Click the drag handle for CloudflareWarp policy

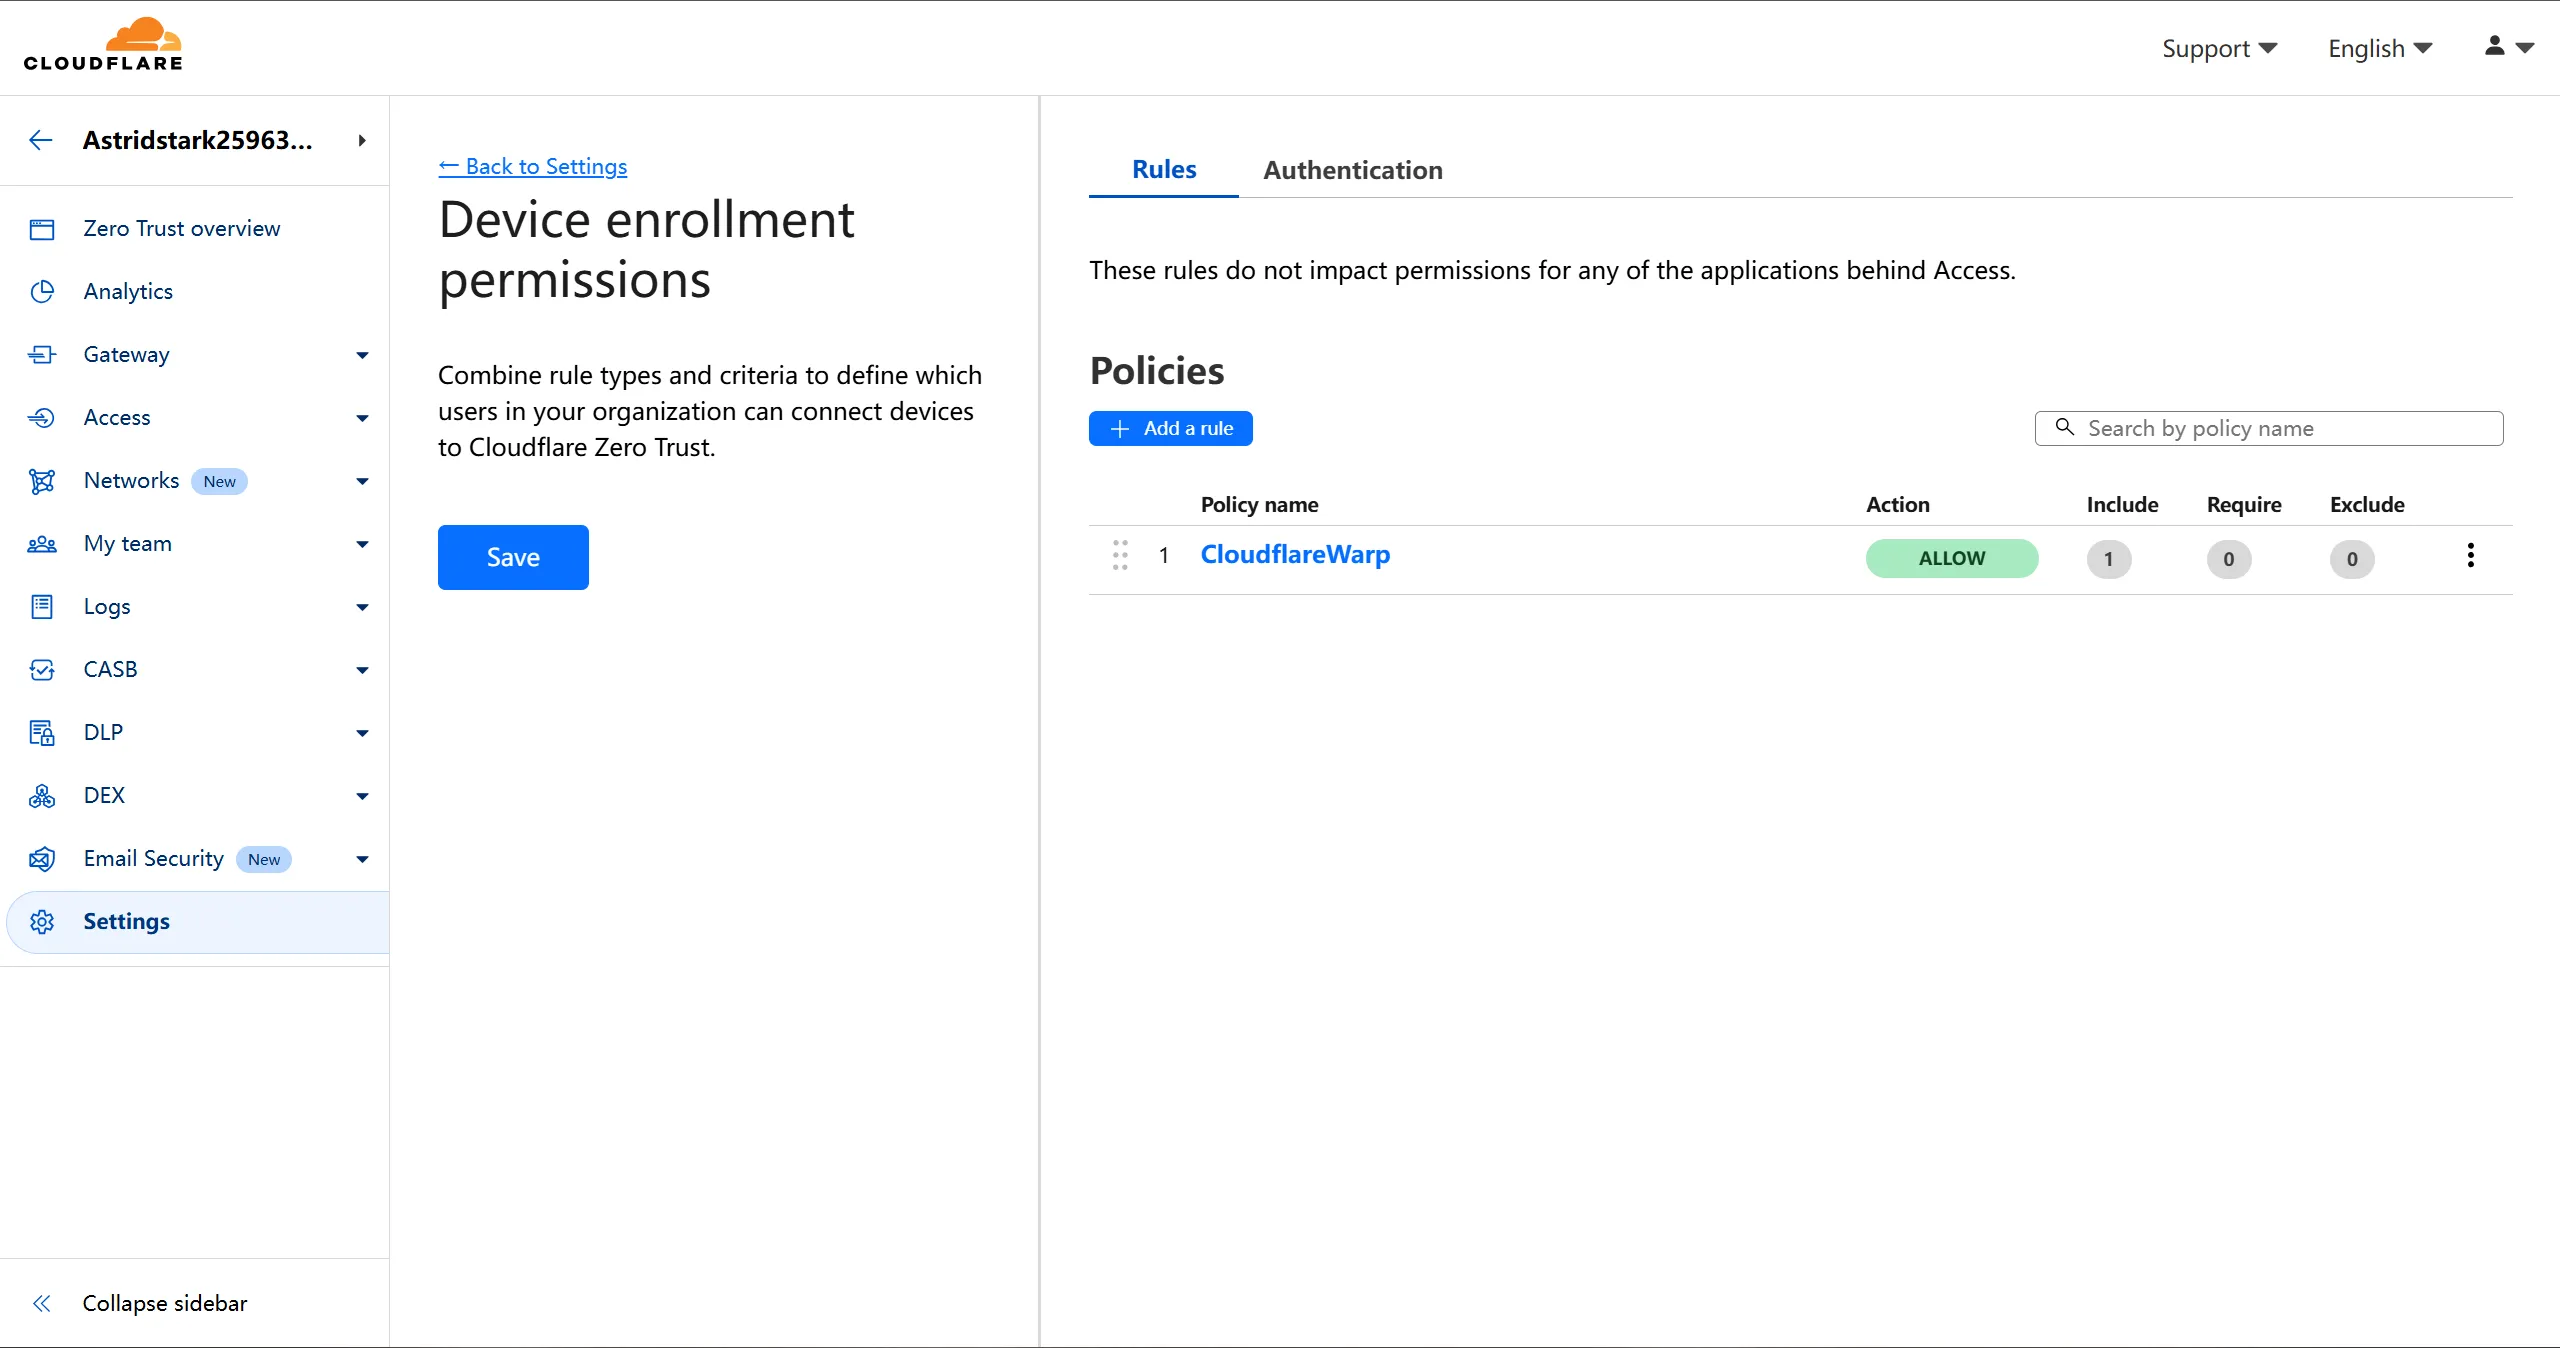(1120, 555)
